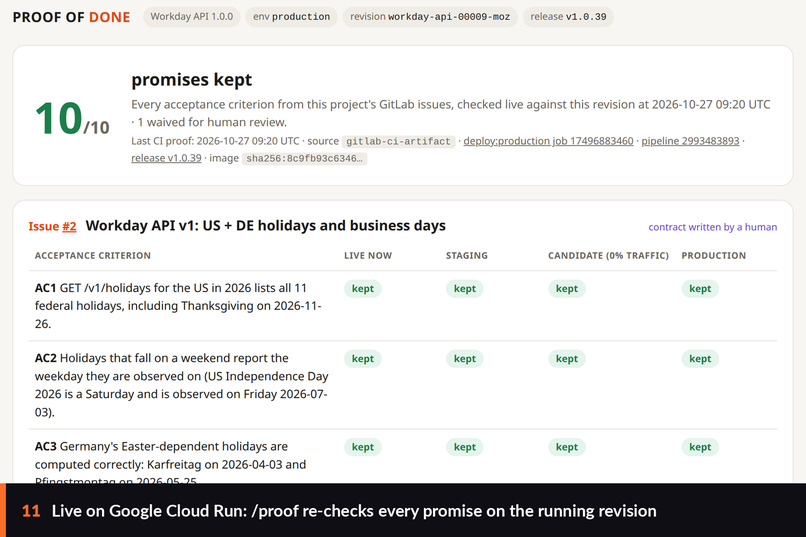Viewport: 806px width, 537px height.
Task: Open the release v1.0.39 link in summary card
Action: click(166, 158)
